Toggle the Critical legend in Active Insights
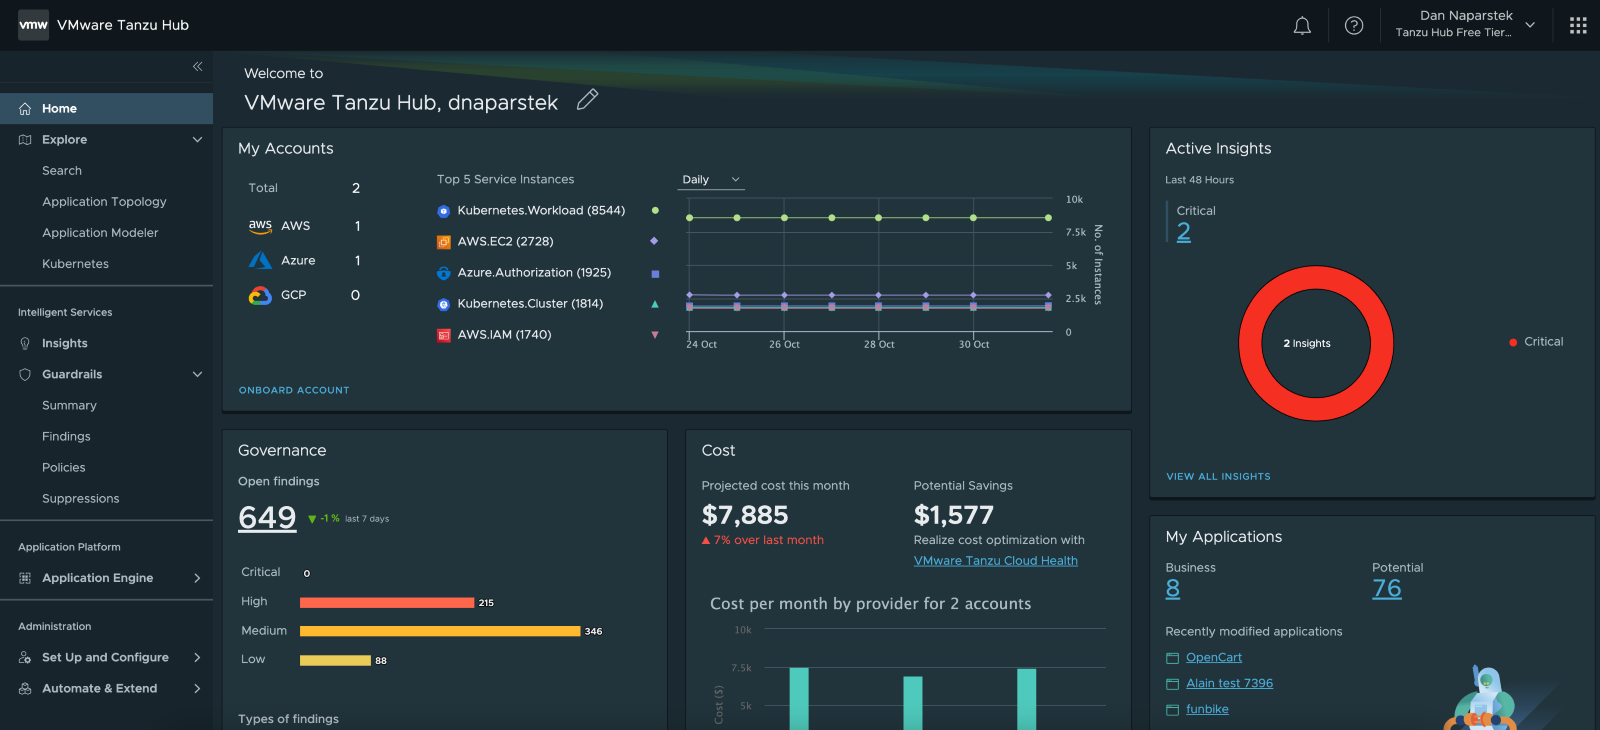 click(x=1536, y=342)
